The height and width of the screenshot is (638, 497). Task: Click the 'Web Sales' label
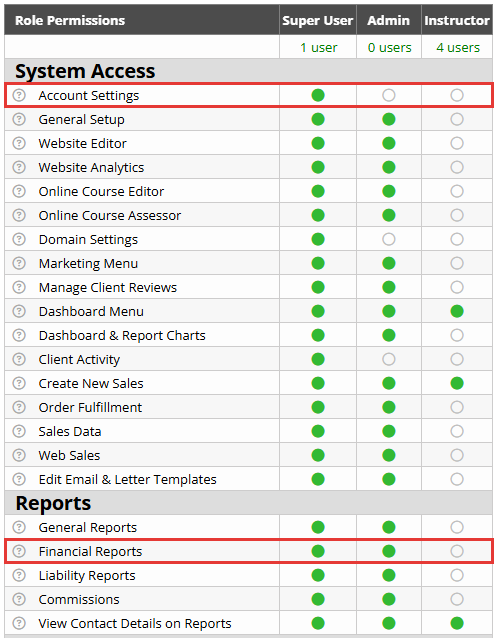pos(69,455)
